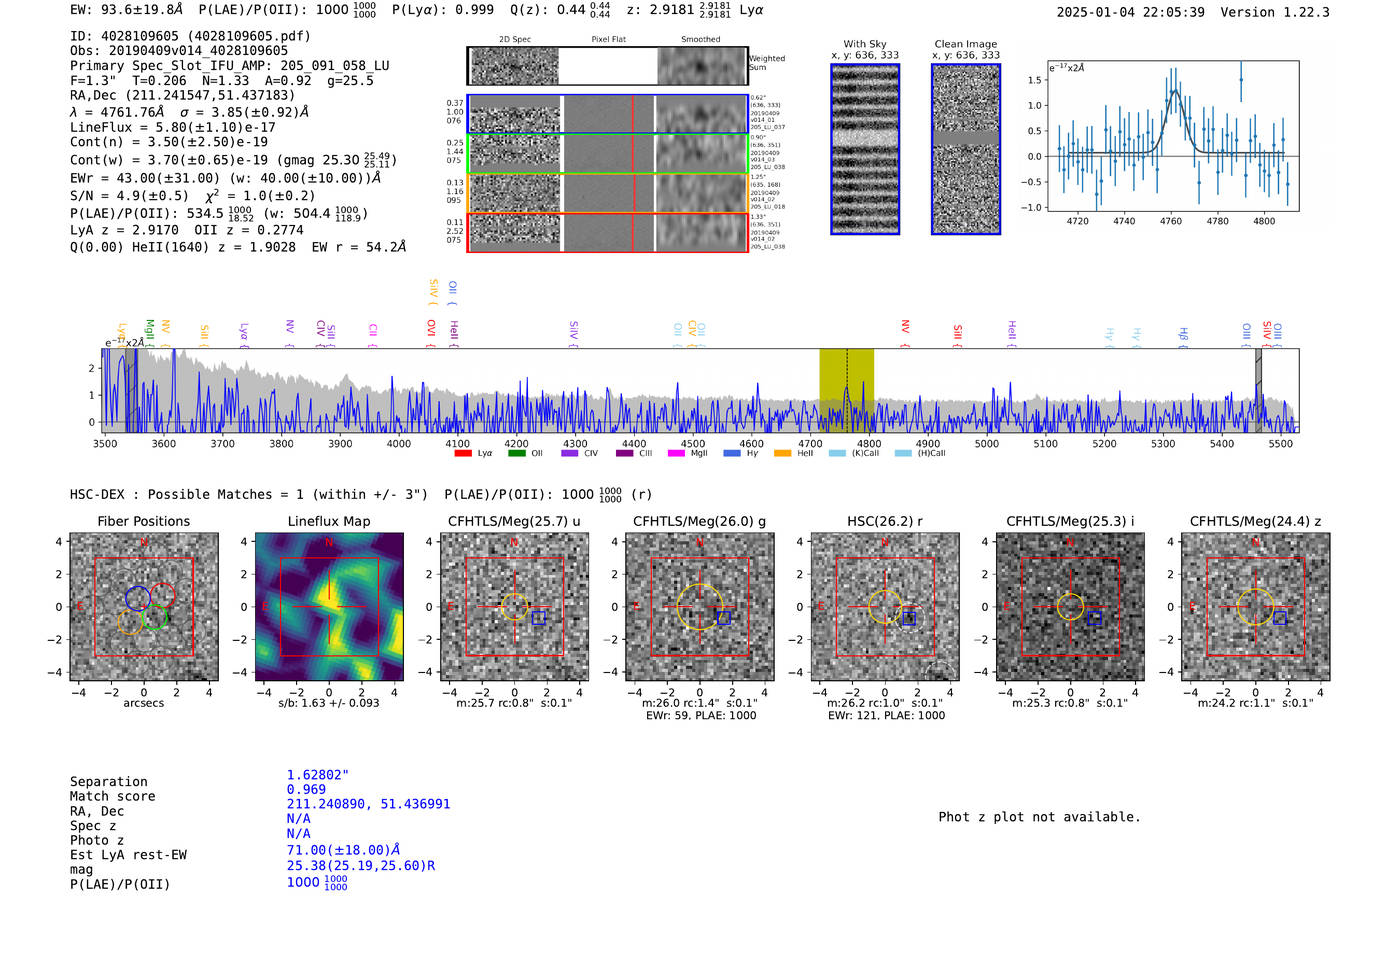Click the EWr: 121. PLAE: 1000 caption

coord(886,715)
